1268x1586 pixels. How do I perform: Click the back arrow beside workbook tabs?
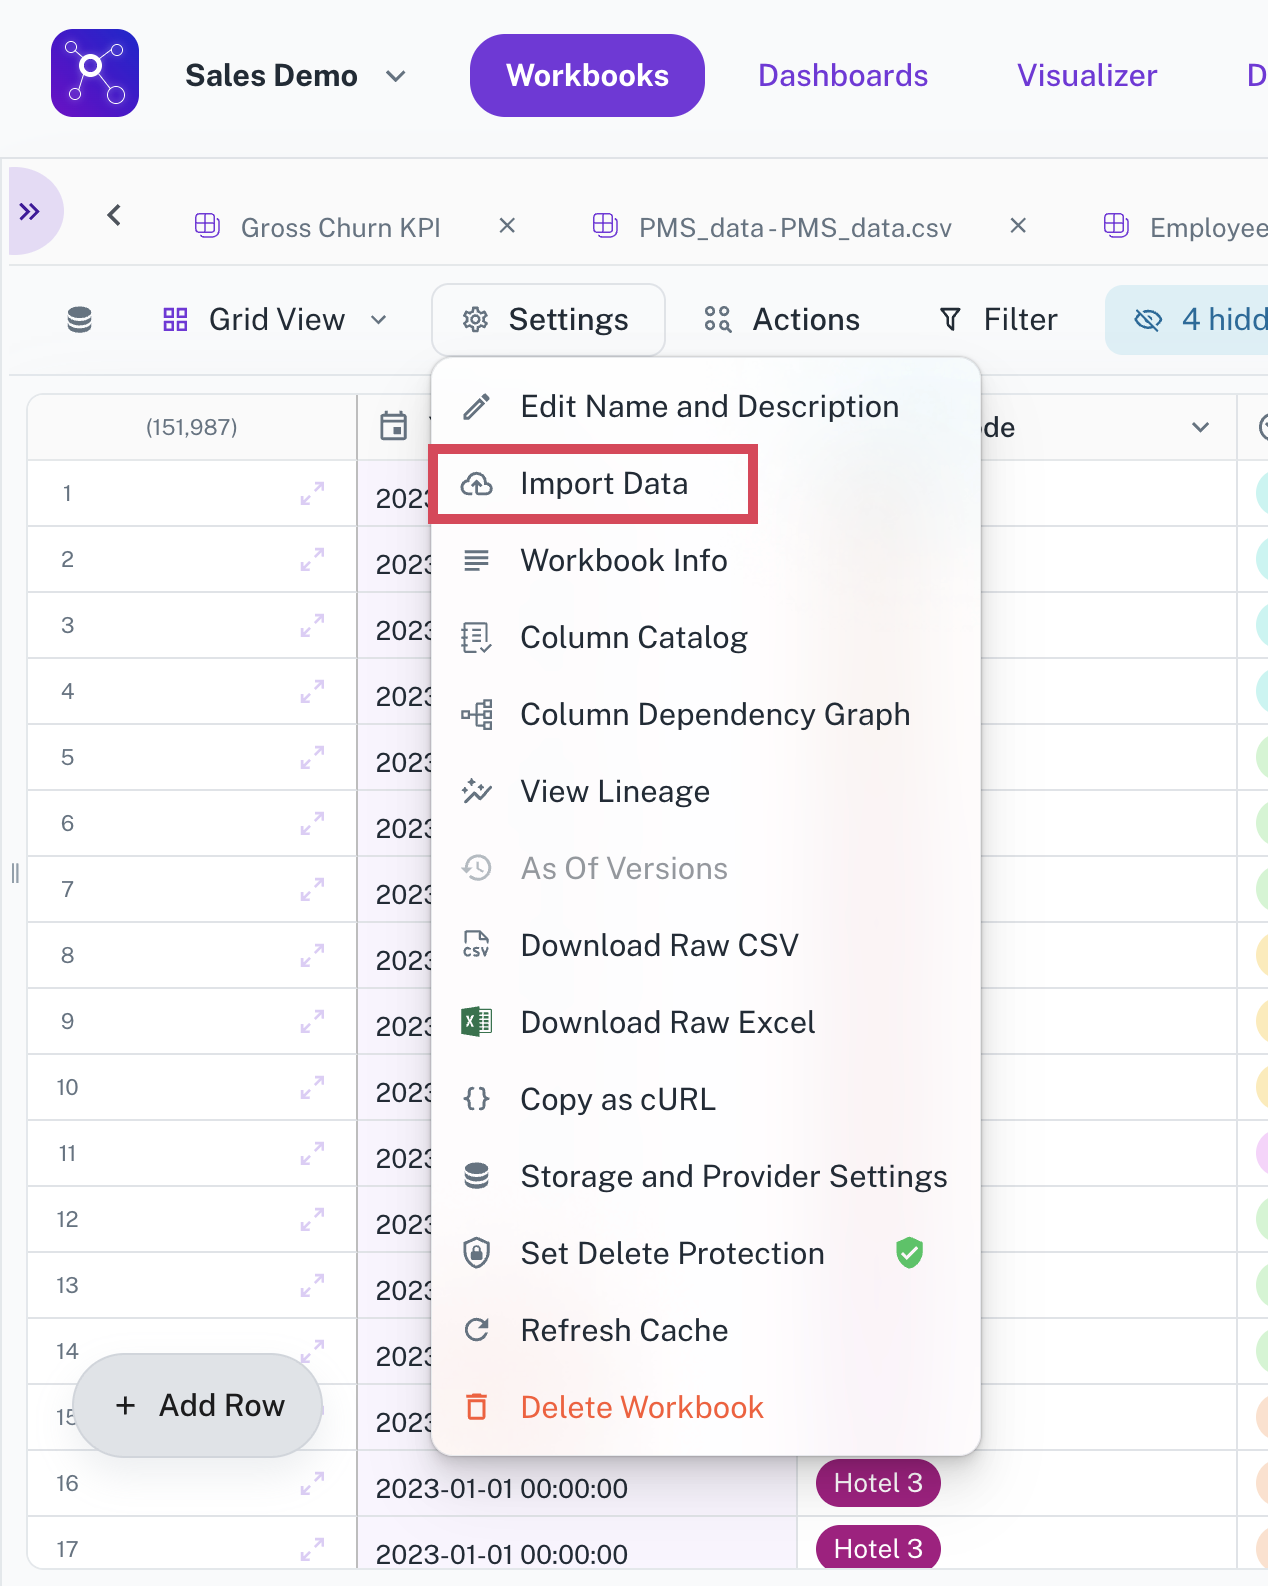[114, 215]
